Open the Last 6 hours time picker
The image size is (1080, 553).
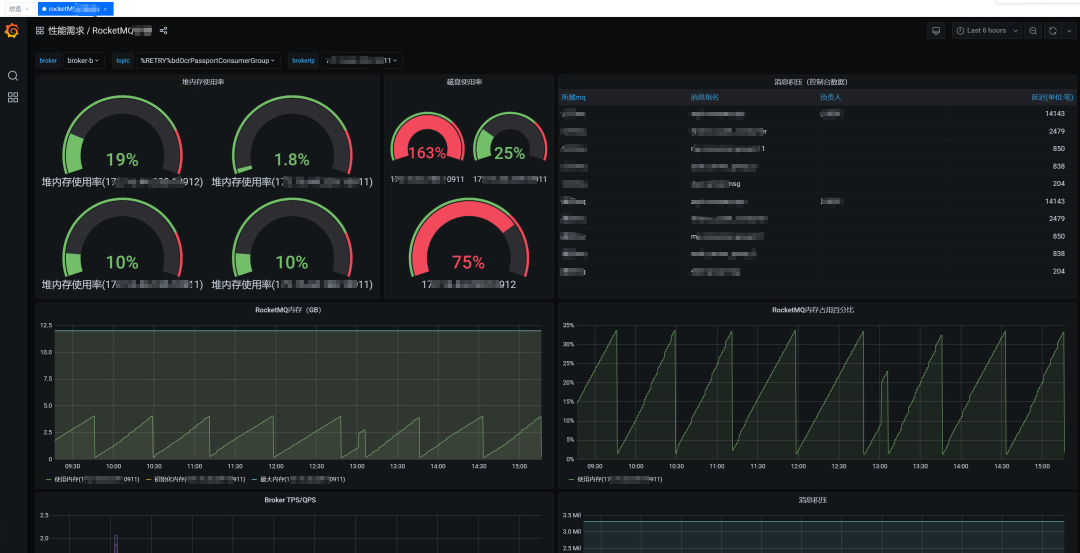pos(987,30)
